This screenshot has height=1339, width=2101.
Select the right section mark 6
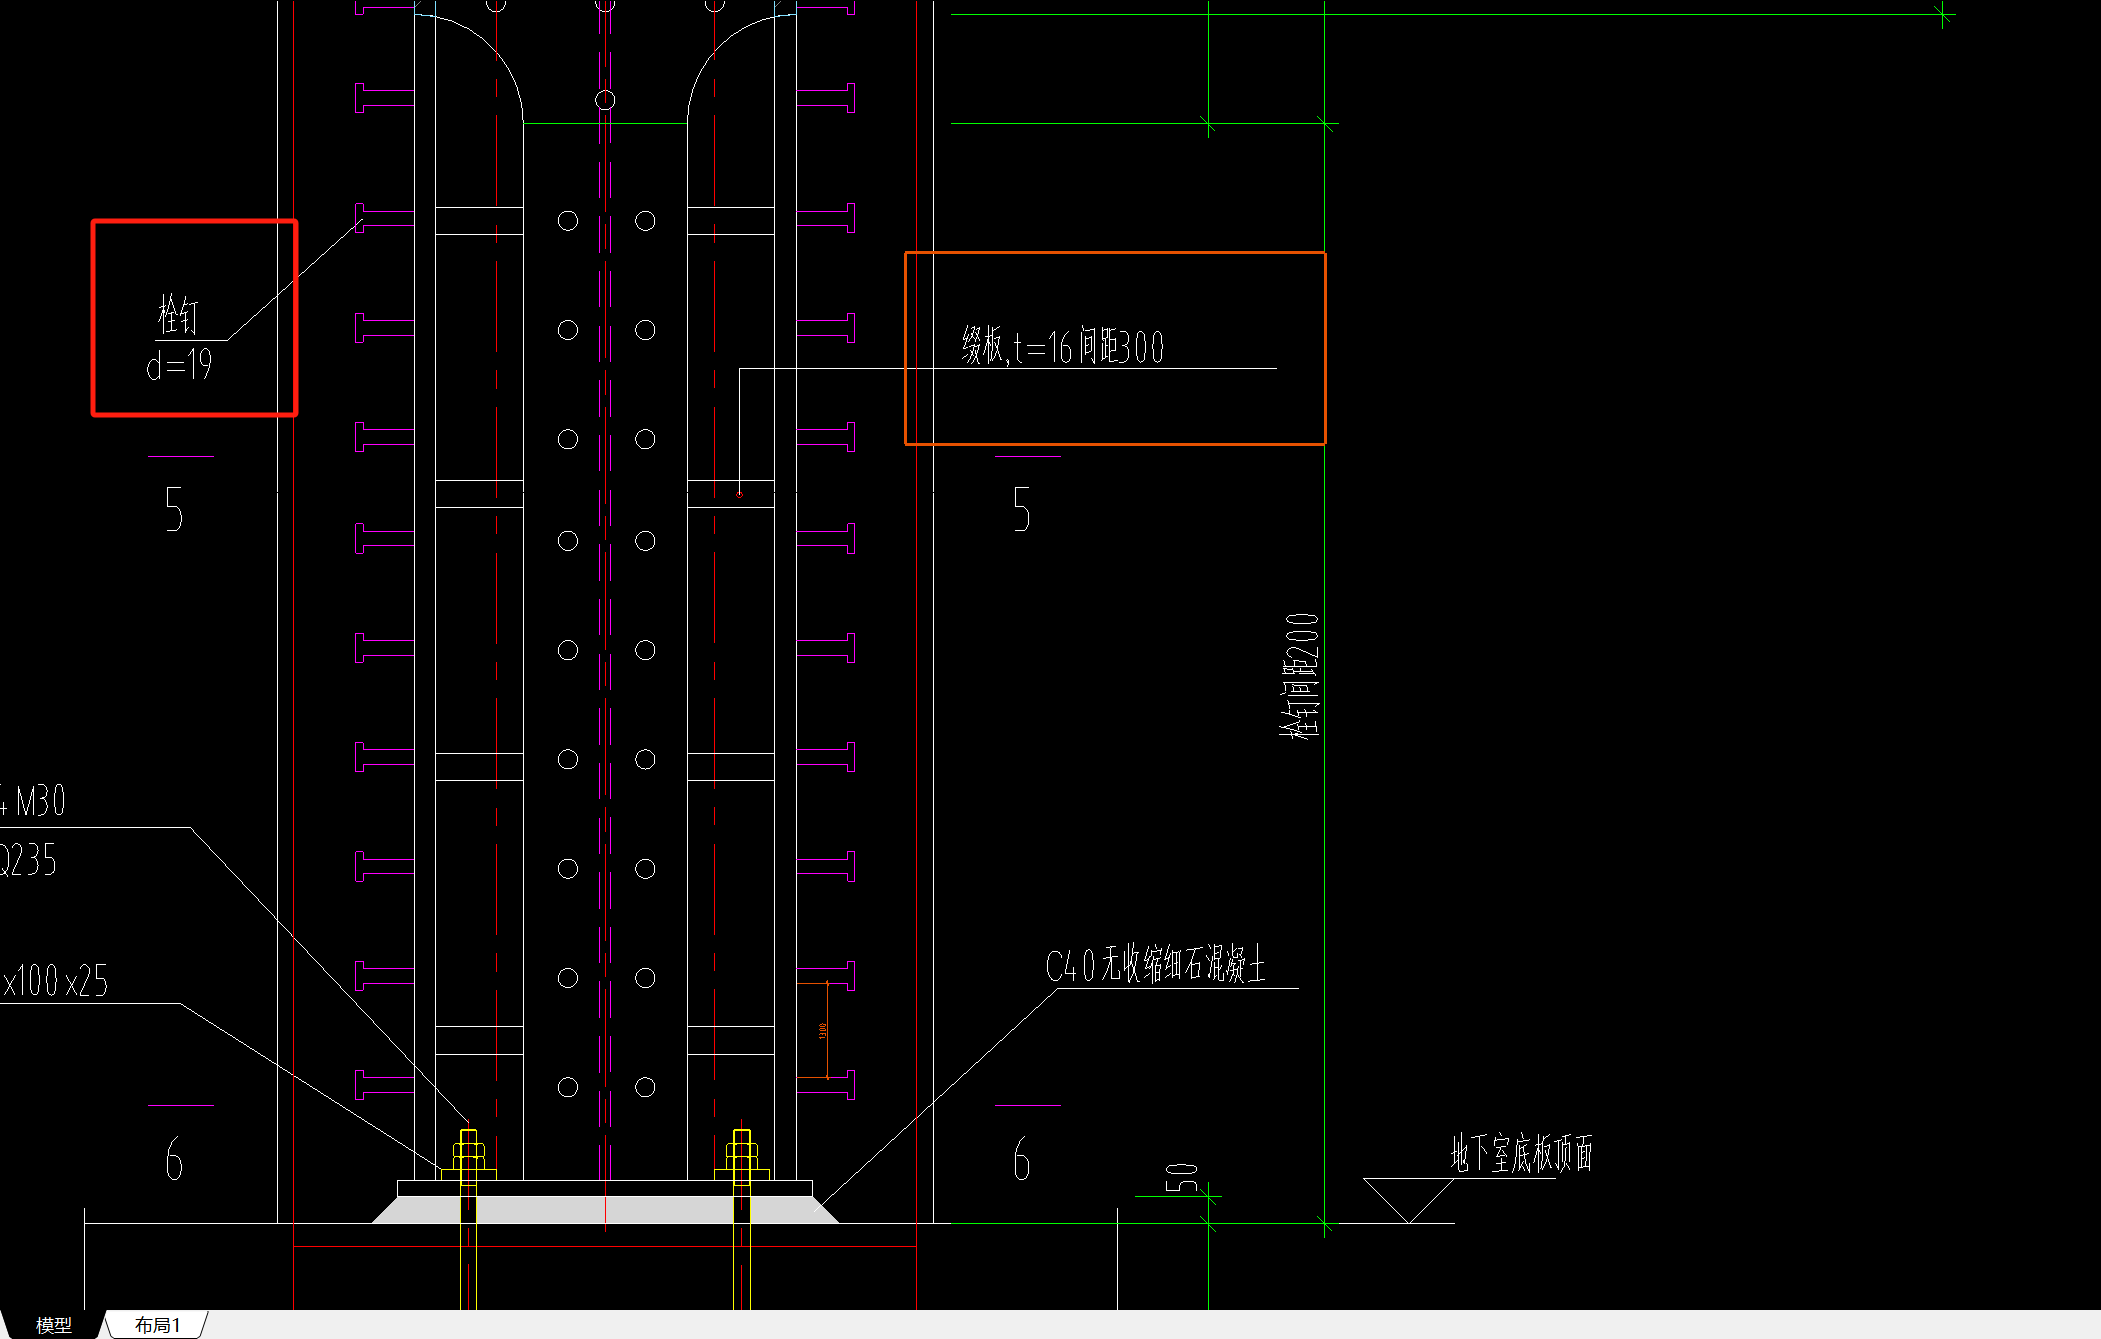pos(1021,1158)
